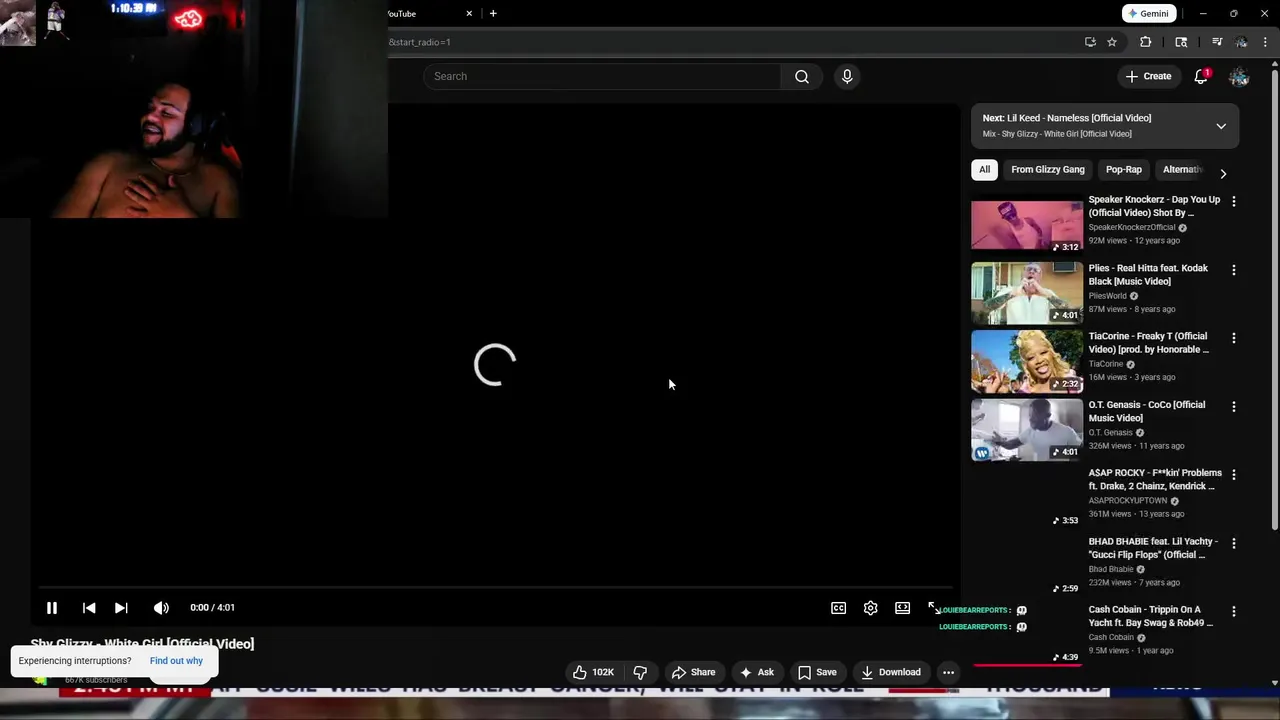1280x720 pixels.
Task: Open Chrome media controls icon
Action: tap(1217, 42)
